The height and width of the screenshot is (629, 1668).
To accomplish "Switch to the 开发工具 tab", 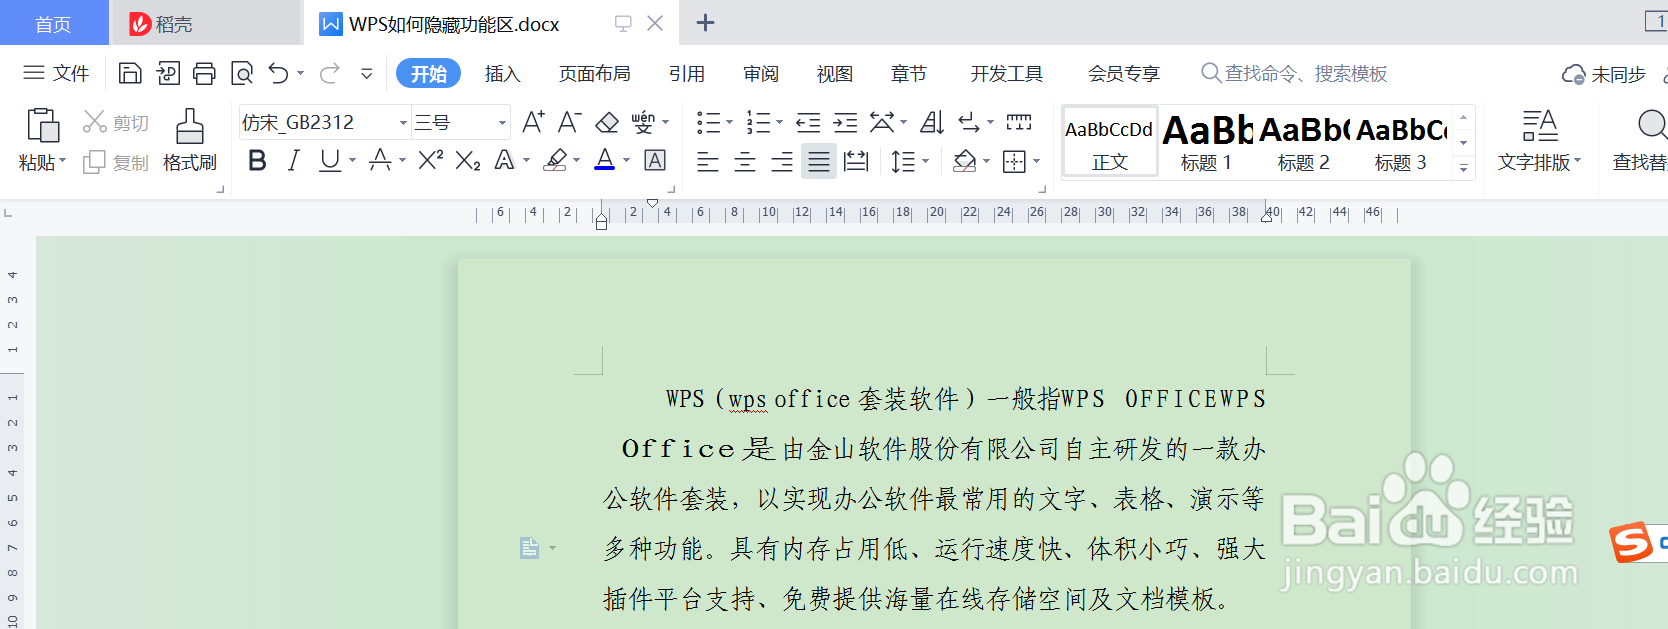I will [x=1007, y=74].
